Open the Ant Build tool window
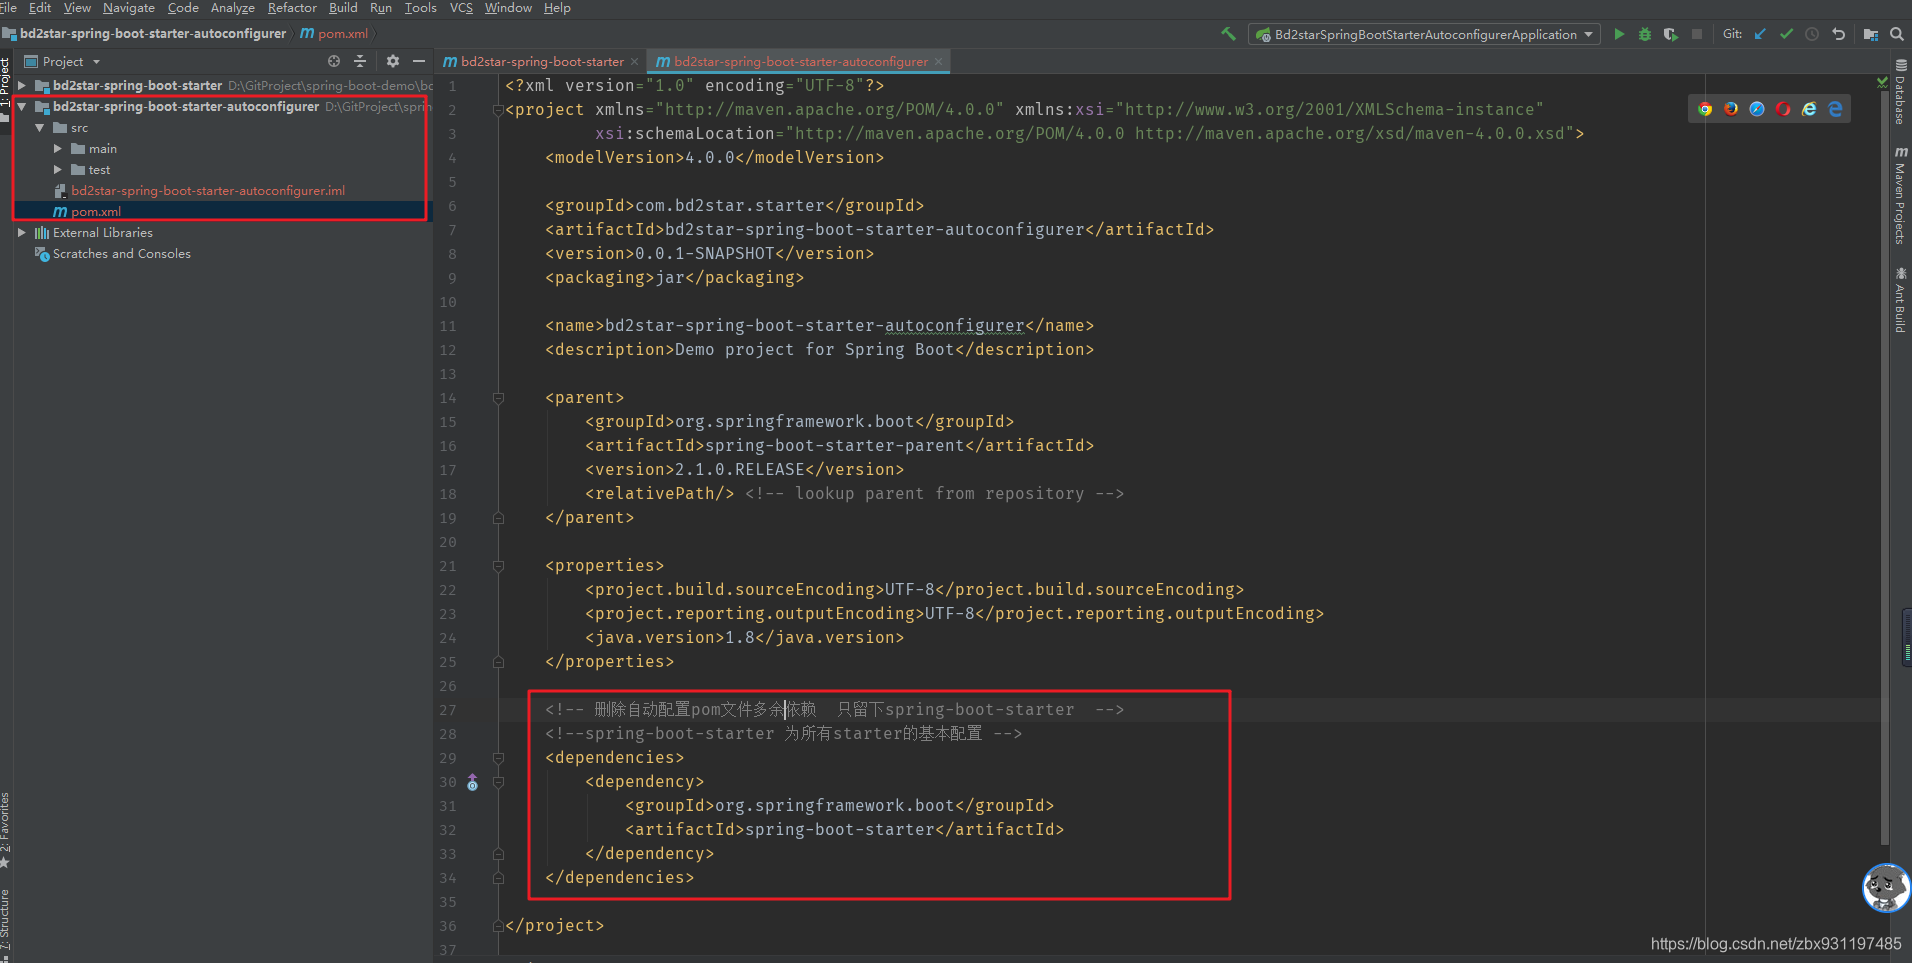The height and width of the screenshot is (963, 1912). 1900,300
